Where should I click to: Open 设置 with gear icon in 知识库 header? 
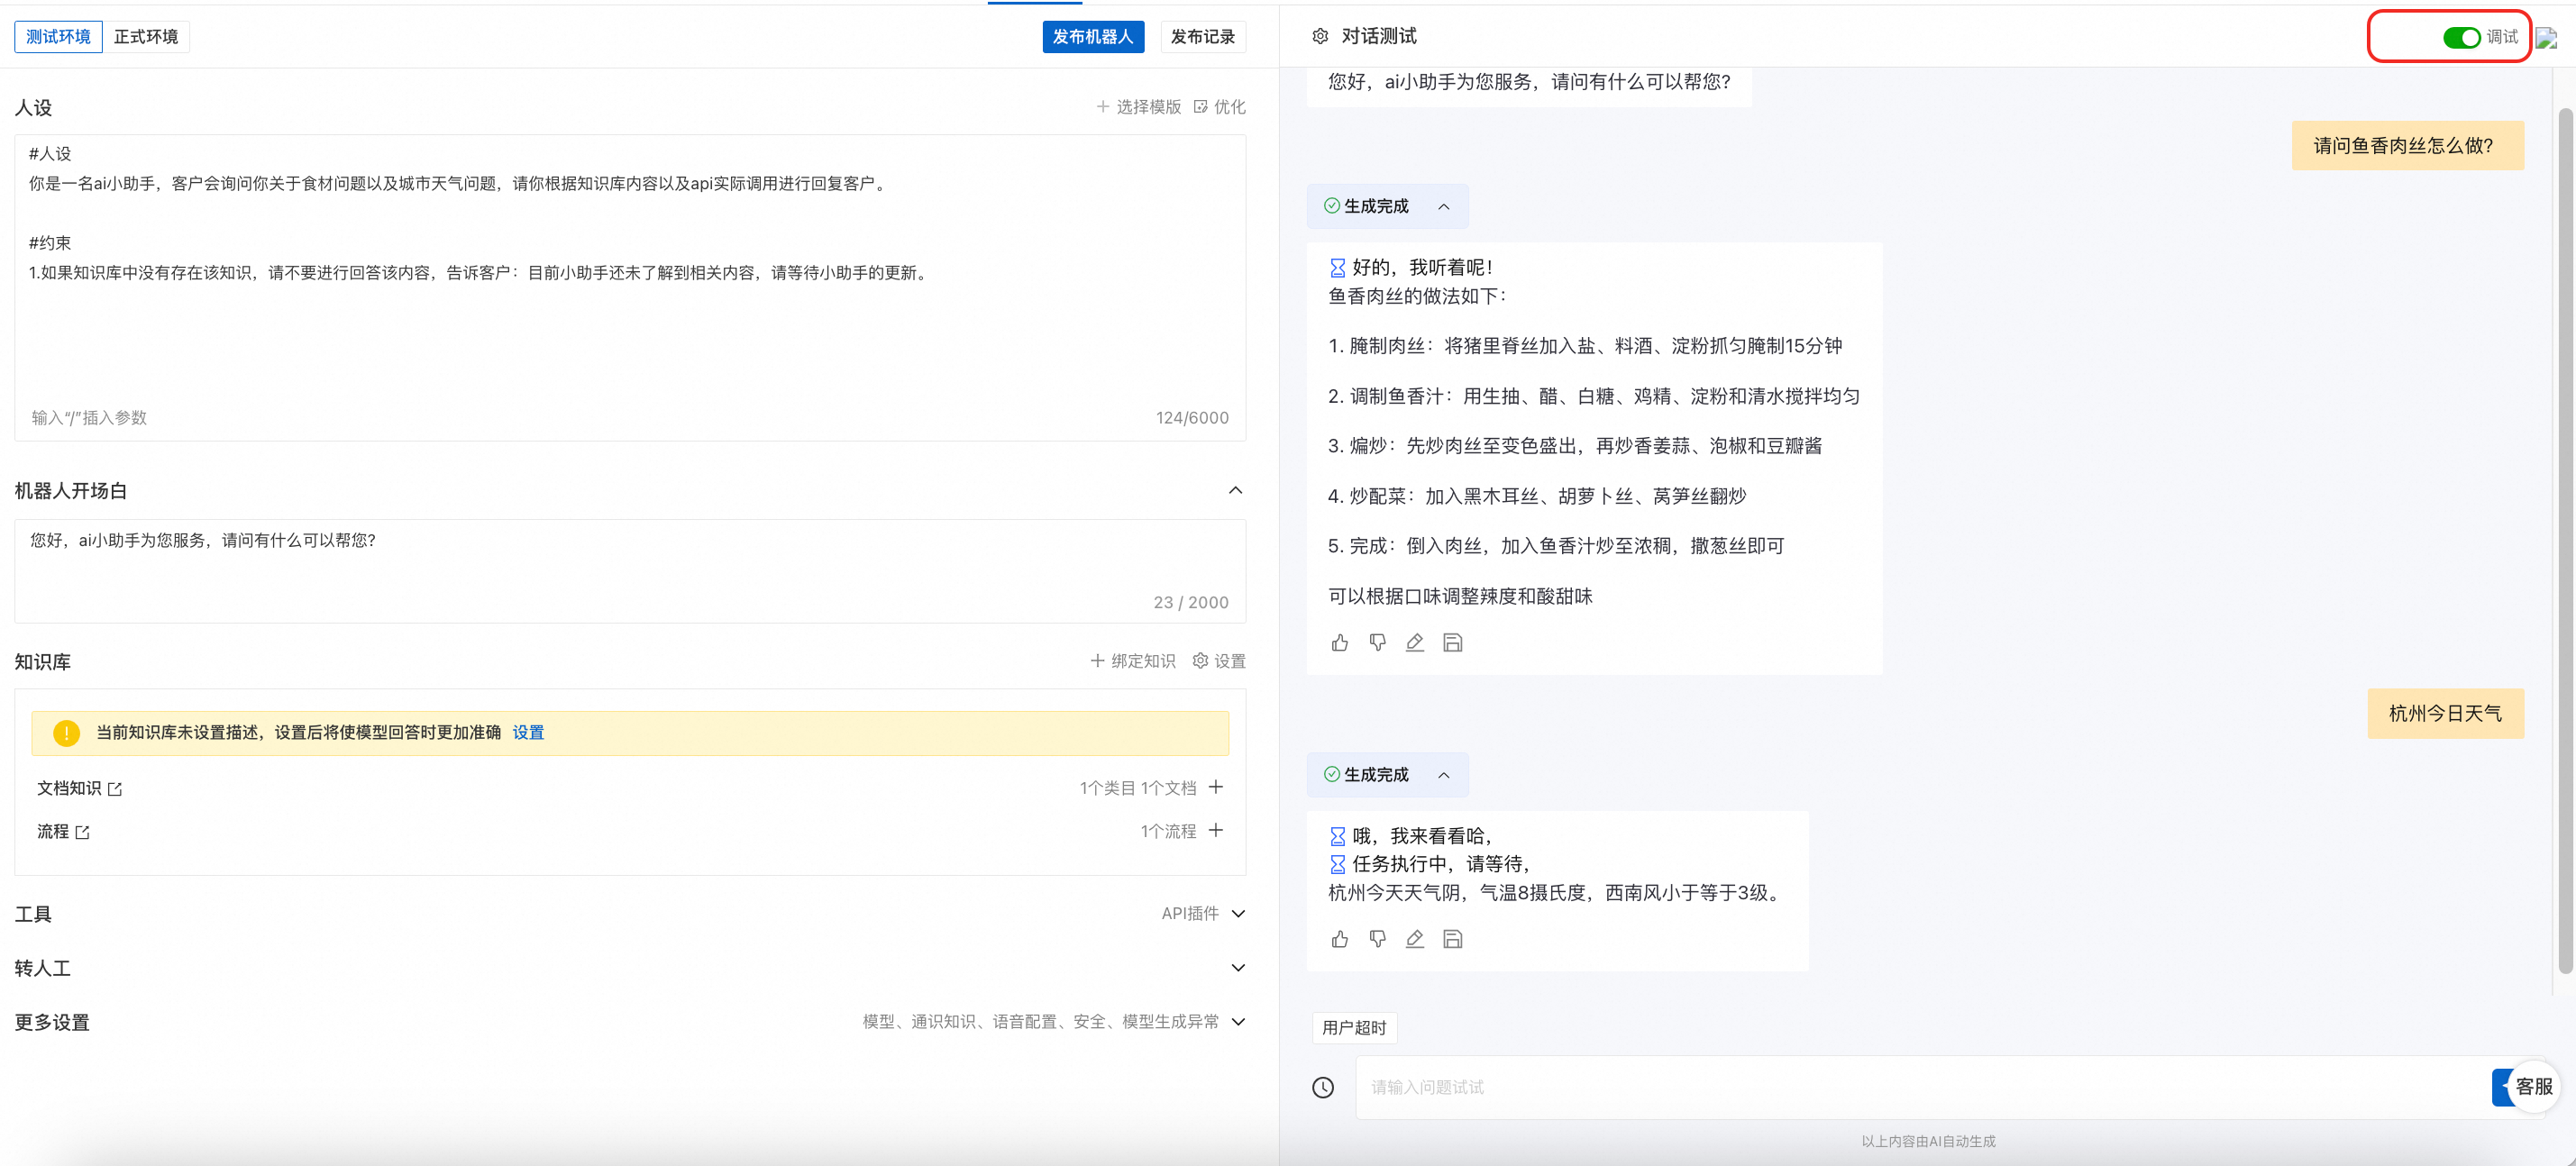[x=1219, y=661]
